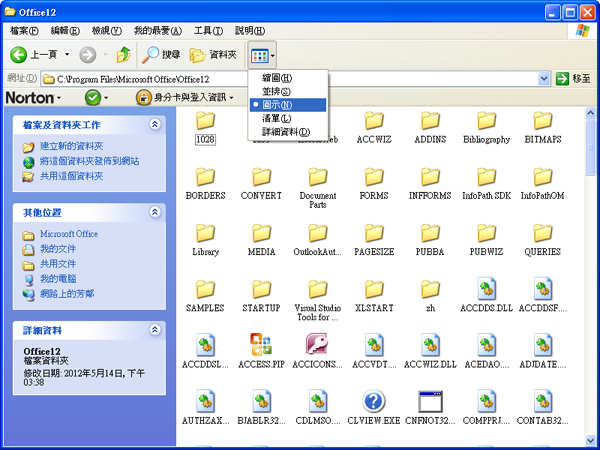Open the back button history dropdown
Image resolution: width=600 pixels, height=450 pixels.
pos(67,55)
